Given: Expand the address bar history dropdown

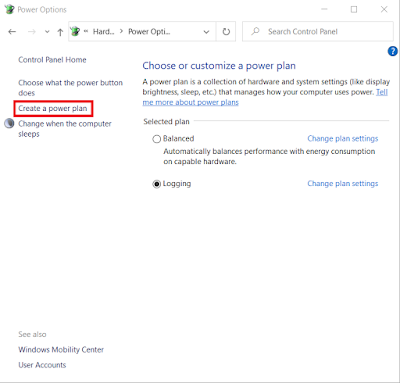Looking at the screenshot, I should (x=206, y=32).
